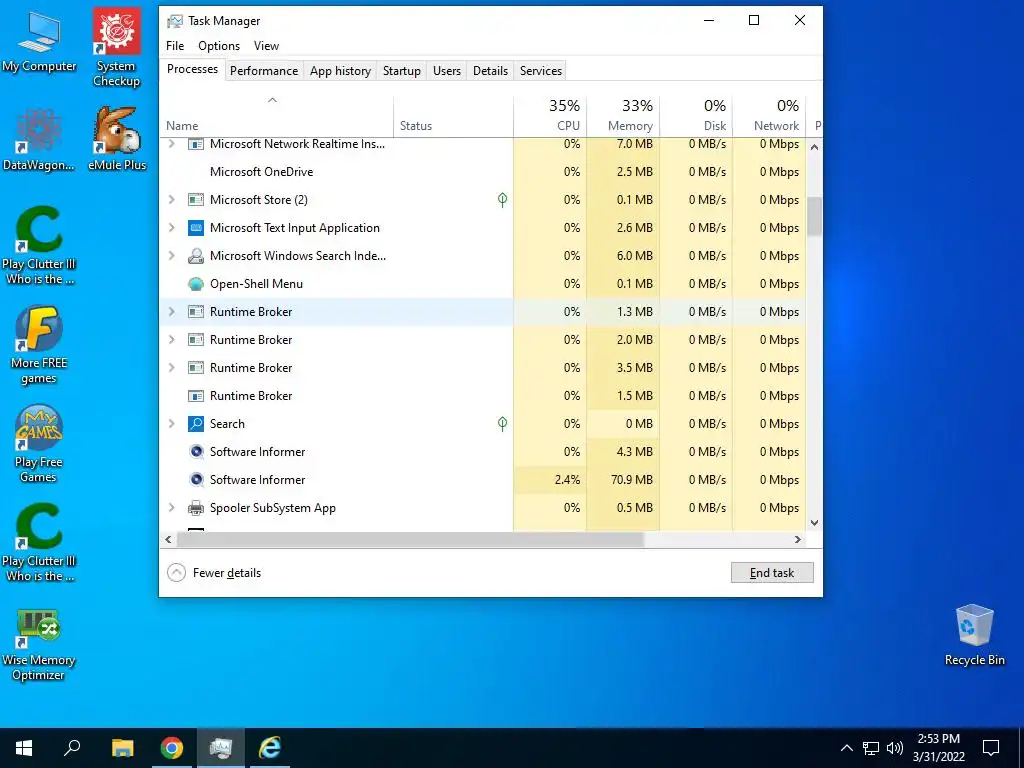Select the Microsoft OneDrive process row
The width and height of the screenshot is (1024, 768).
pos(483,172)
